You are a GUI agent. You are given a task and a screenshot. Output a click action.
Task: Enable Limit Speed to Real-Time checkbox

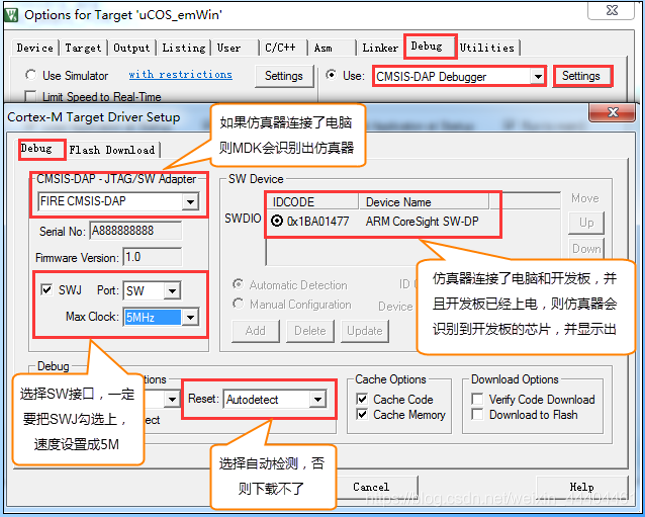point(30,97)
